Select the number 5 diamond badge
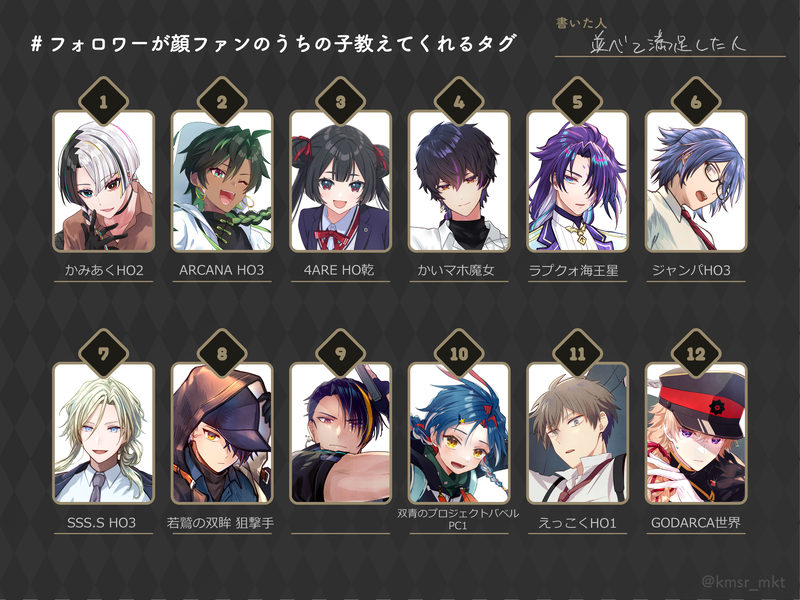 click(x=578, y=102)
